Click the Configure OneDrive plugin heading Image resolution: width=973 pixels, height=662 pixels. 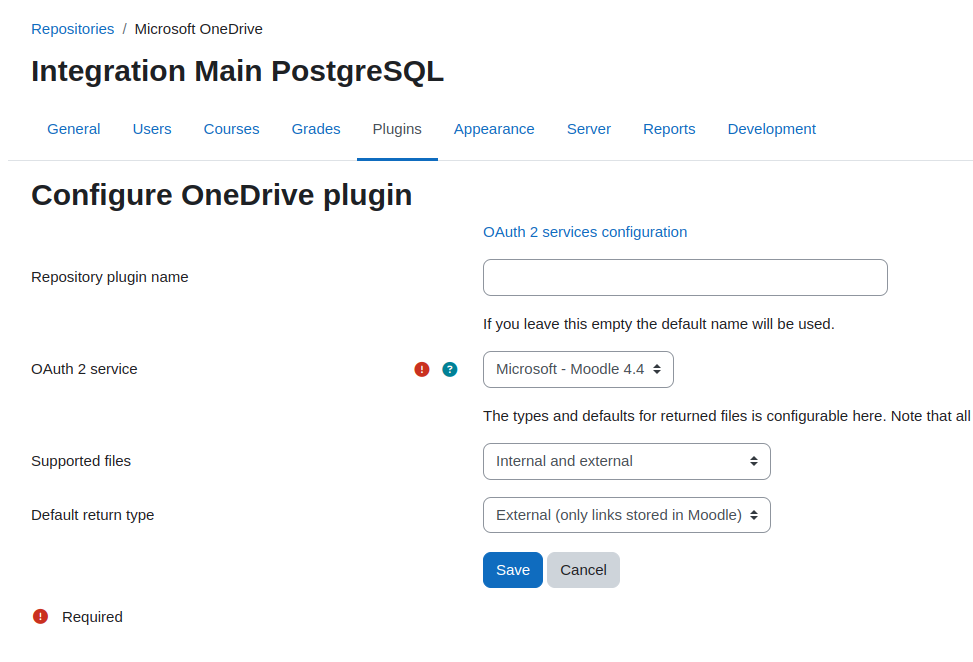coord(222,195)
